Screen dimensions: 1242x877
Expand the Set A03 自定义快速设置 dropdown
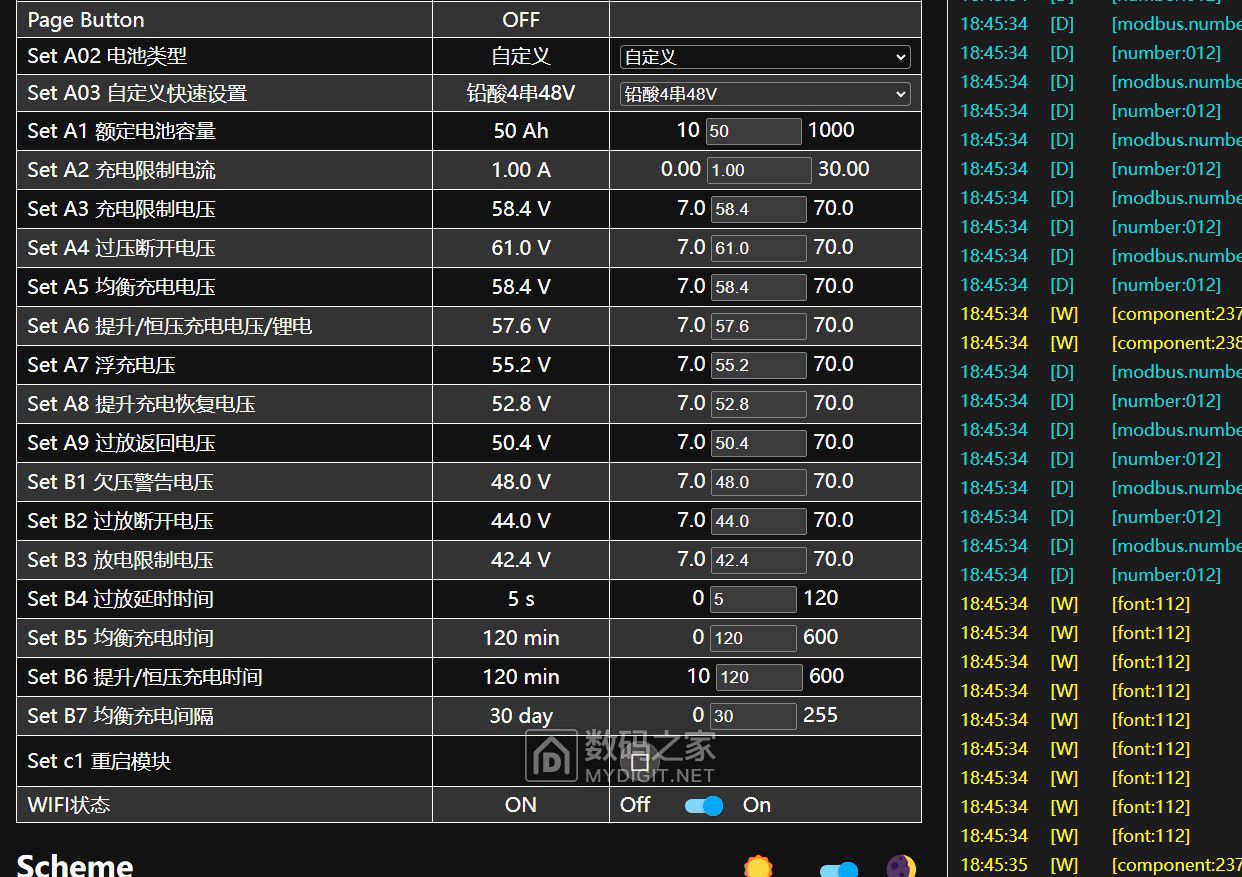(764, 94)
